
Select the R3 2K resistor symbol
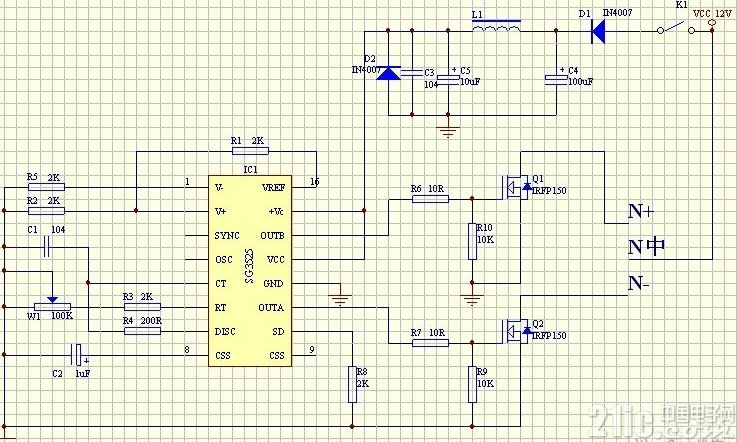click(x=142, y=307)
